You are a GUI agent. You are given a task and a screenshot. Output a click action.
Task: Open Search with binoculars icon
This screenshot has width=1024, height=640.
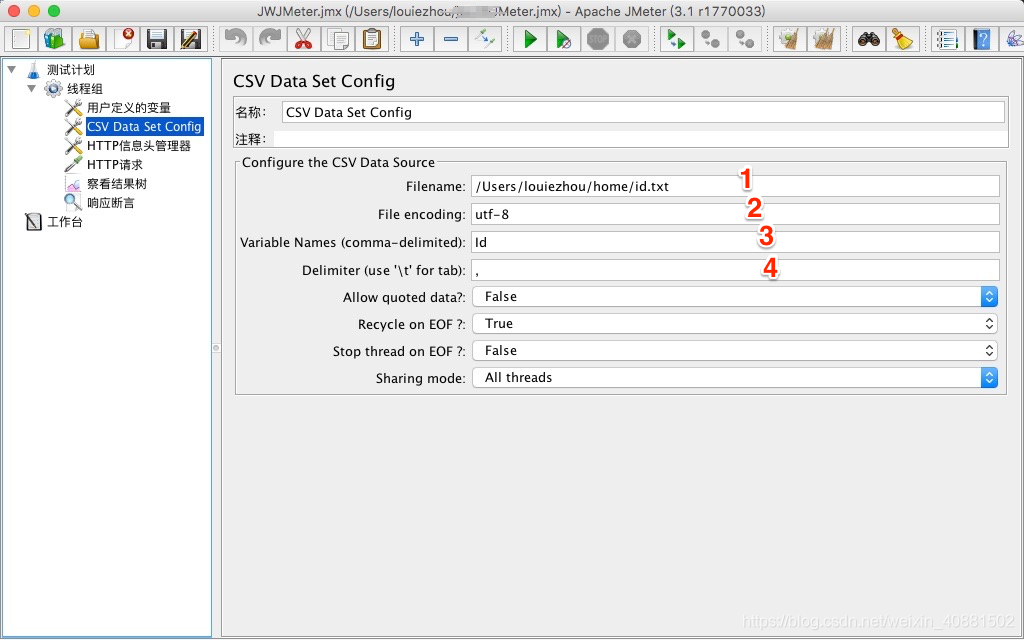pos(869,39)
